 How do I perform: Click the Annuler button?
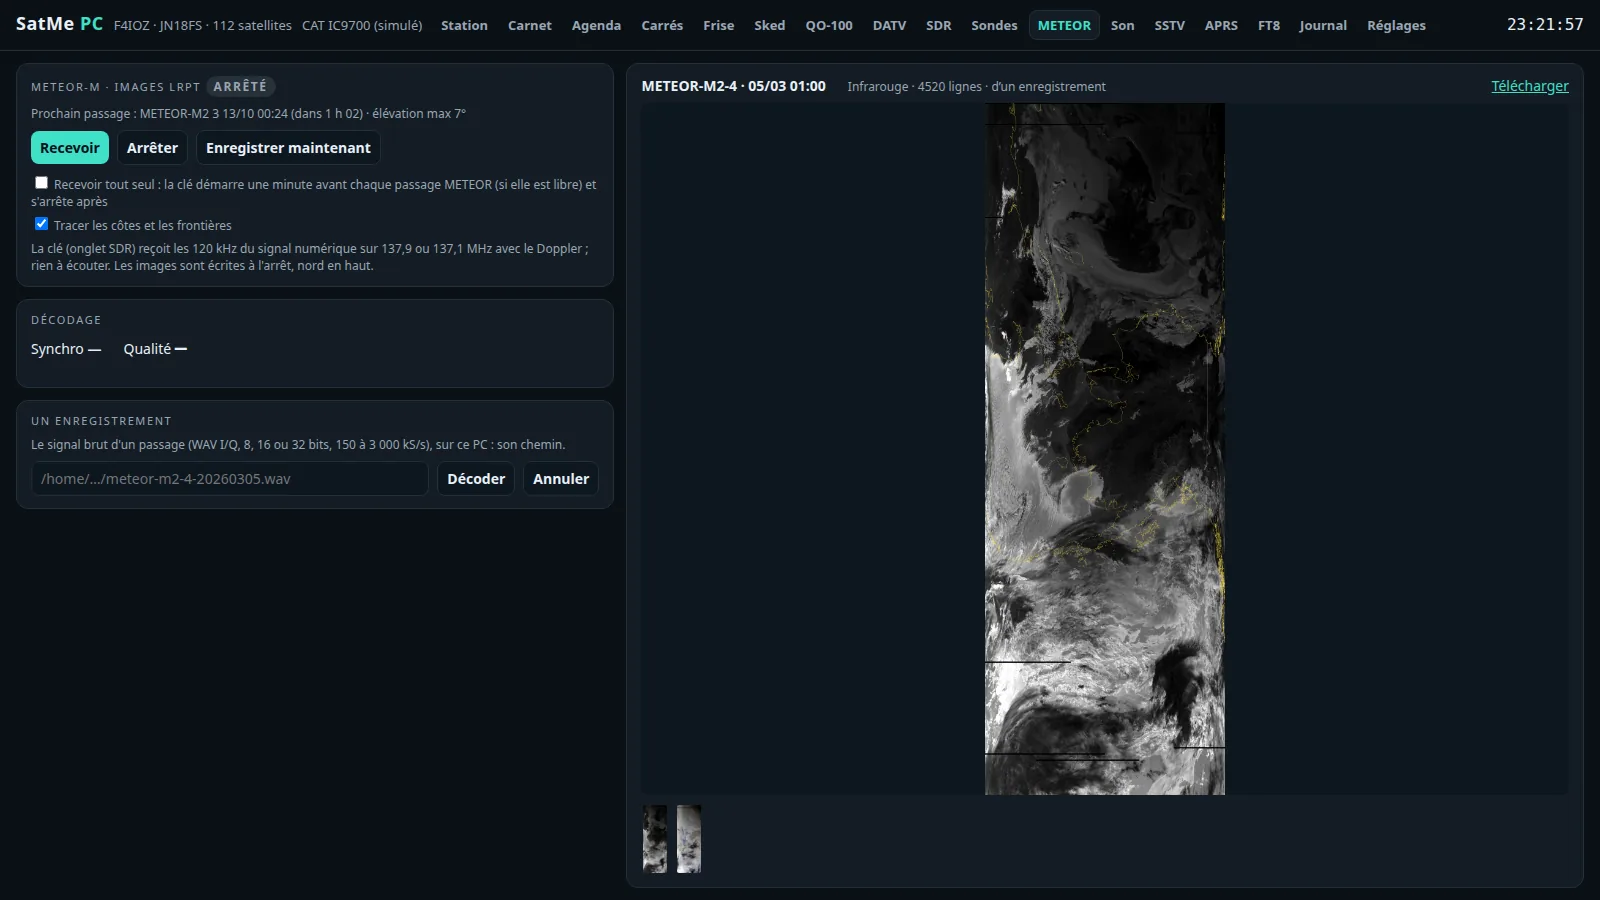tap(561, 479)
